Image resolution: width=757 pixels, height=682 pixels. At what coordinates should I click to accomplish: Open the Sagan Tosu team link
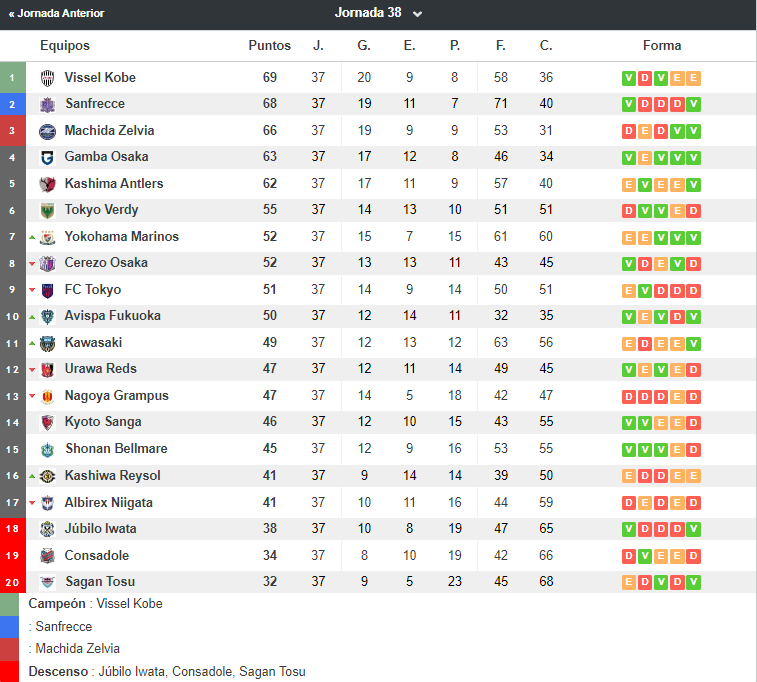100,582
